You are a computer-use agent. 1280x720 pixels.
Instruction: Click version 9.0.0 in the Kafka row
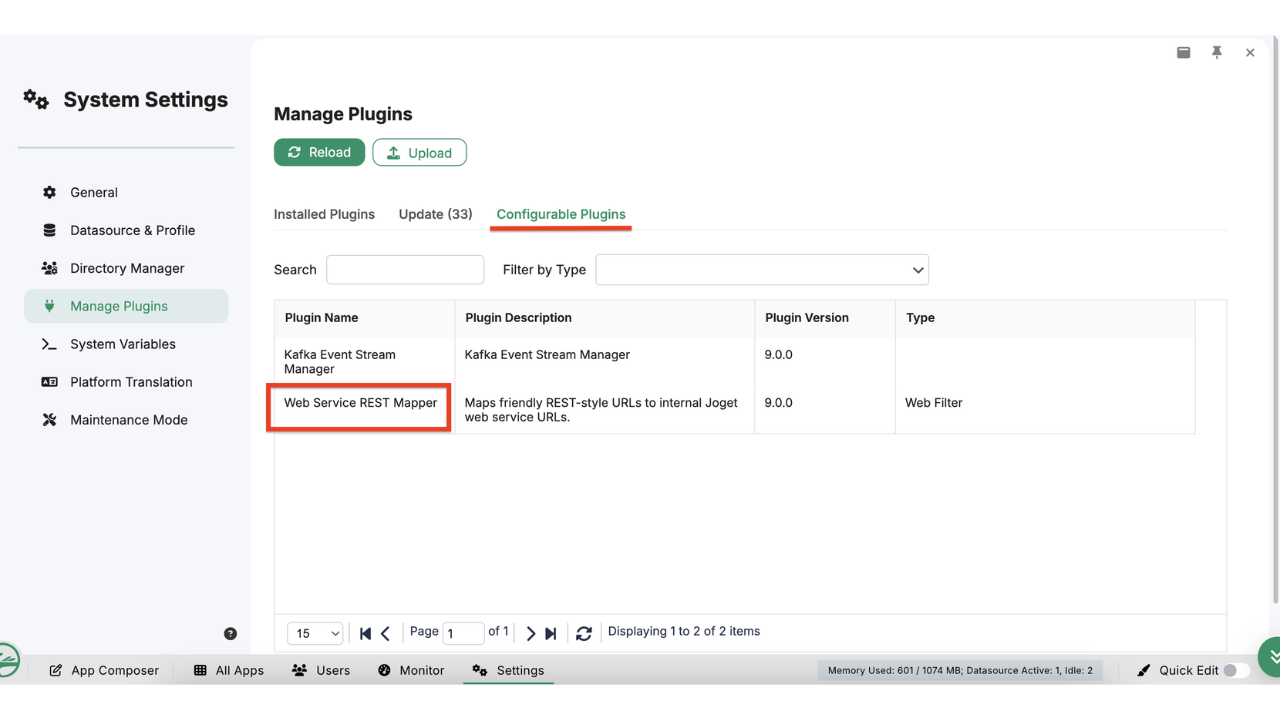click(779, 355)
